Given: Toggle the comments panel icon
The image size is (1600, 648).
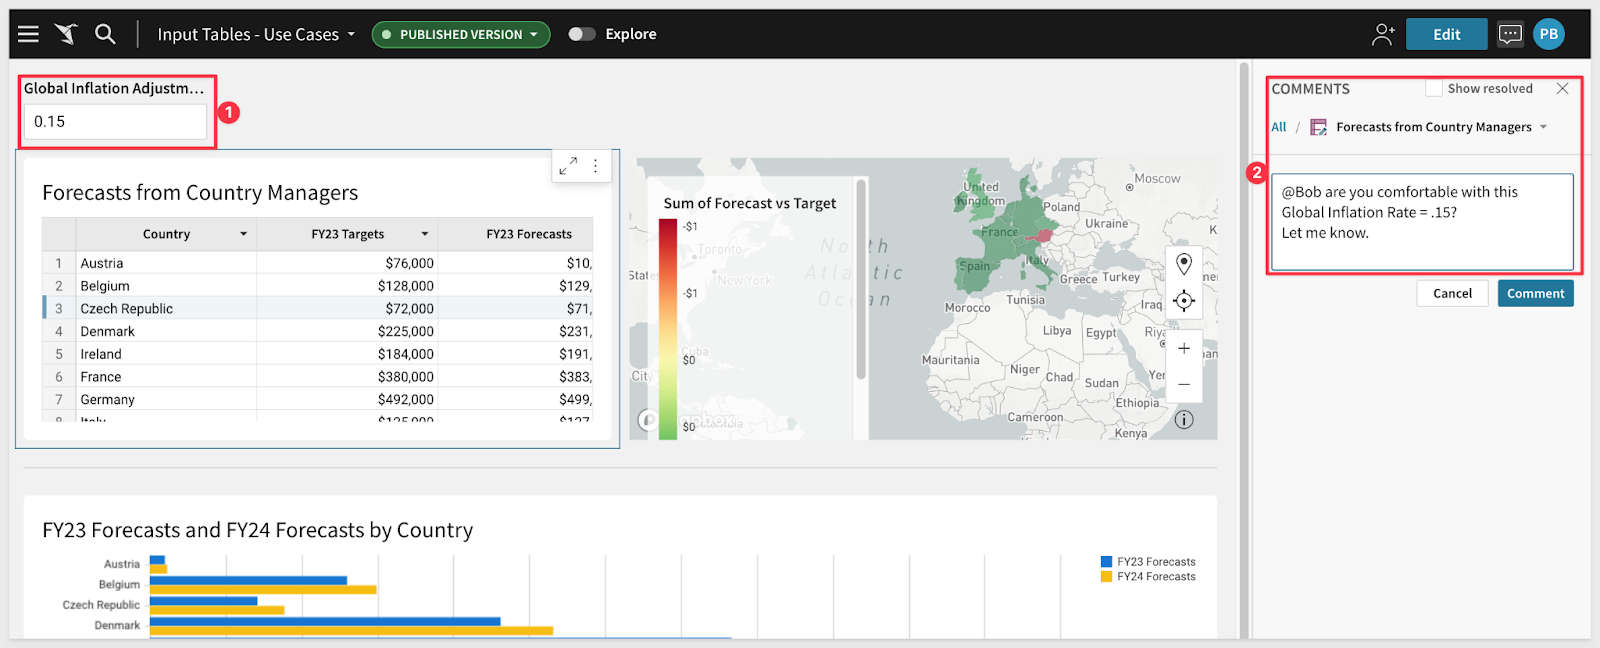Looking at the screenshot, I should [x=1510, y=34].
